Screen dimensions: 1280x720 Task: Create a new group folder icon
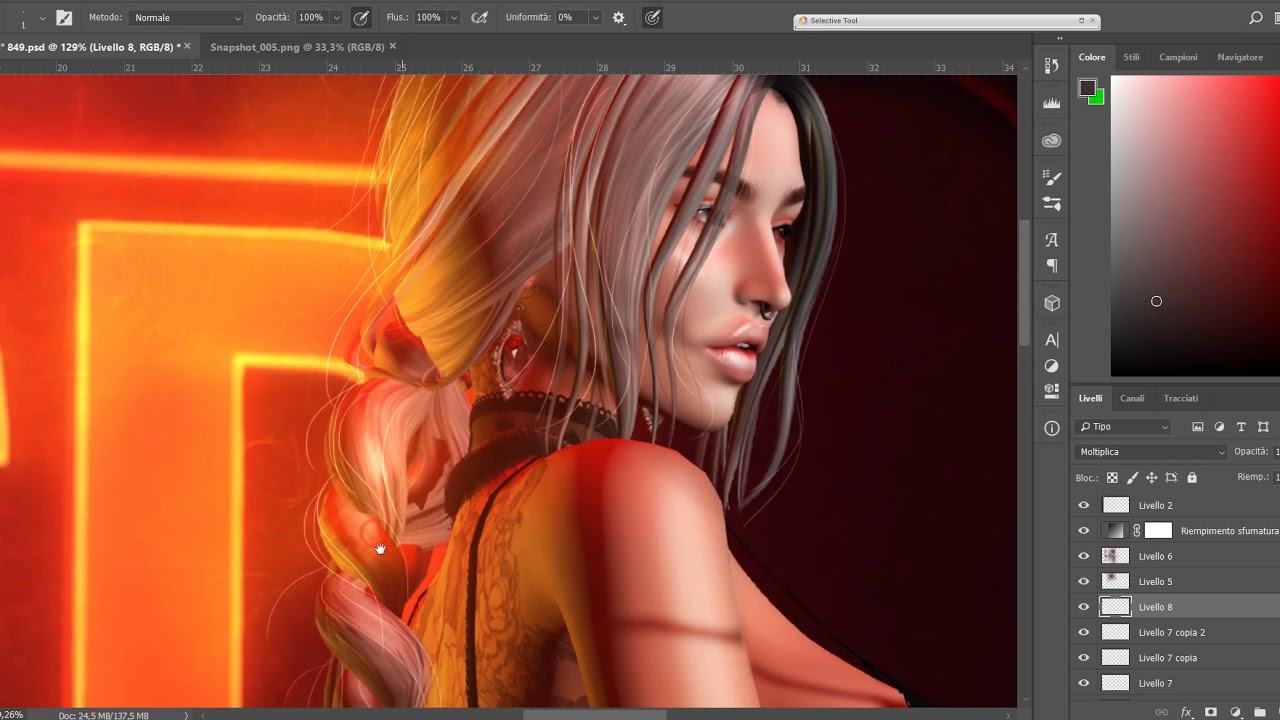1259,712
